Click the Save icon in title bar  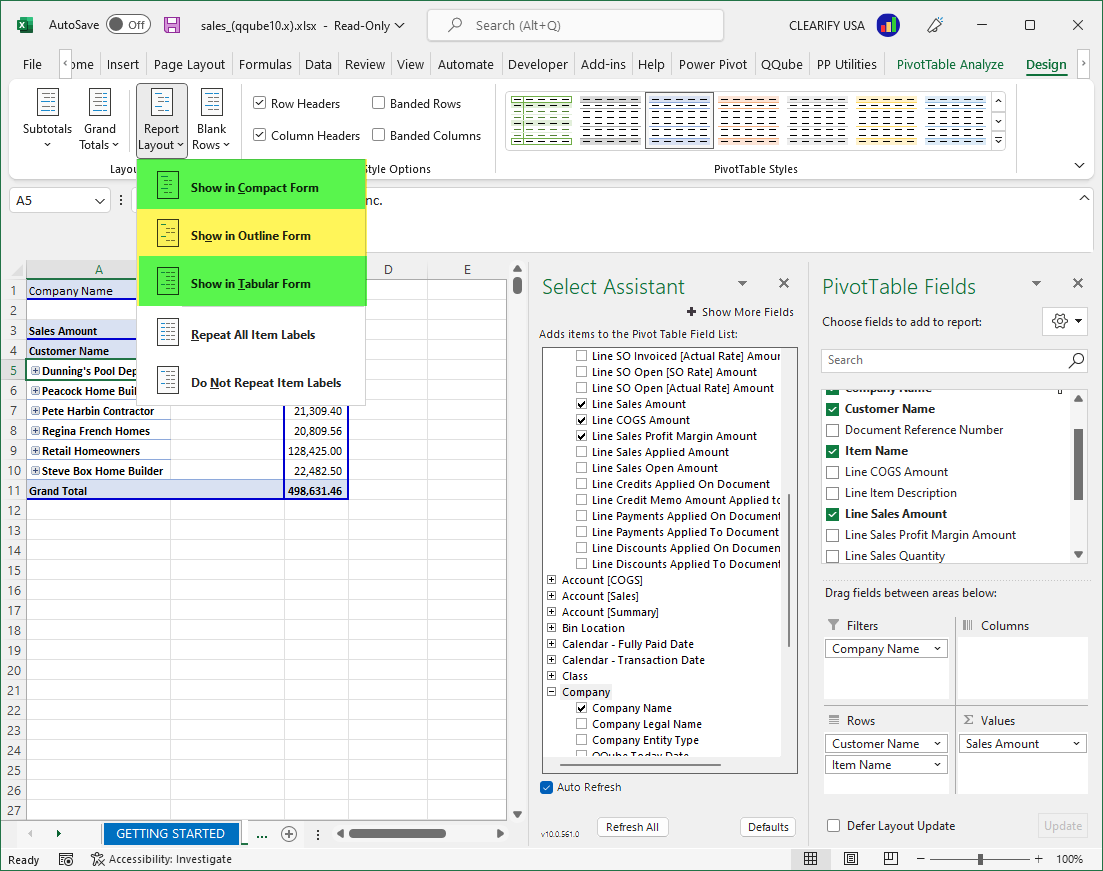172,25
